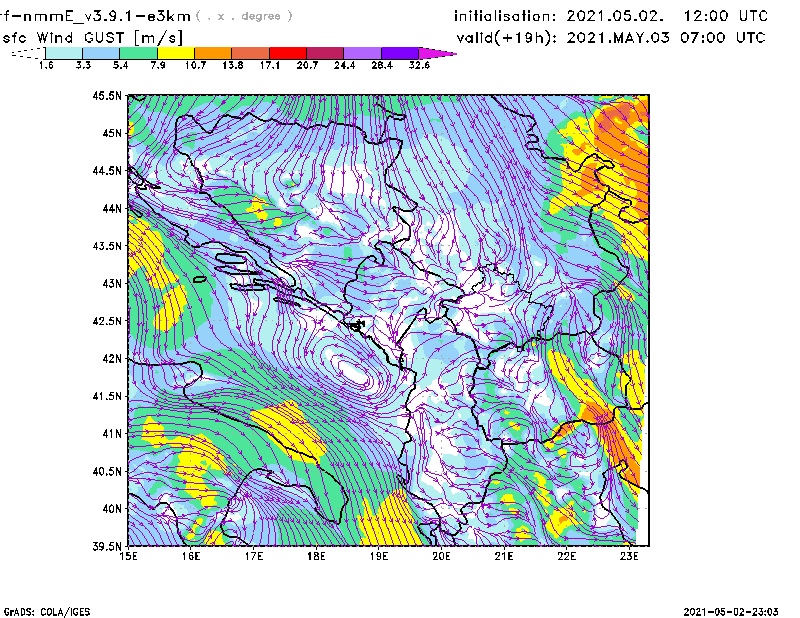Screen dimensions: 800x618
Task: Click the '23E' longitude label
Action: [x=629, y=556]
